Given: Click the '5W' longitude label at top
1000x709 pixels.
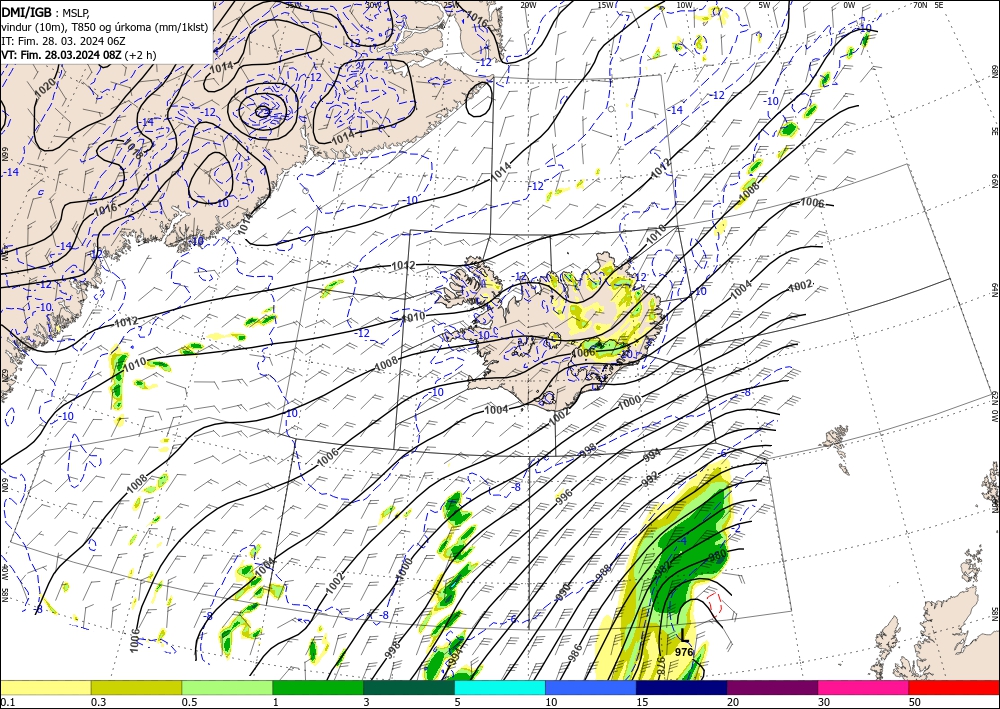Looking at the screenshot, I should (x=764, y=5).
